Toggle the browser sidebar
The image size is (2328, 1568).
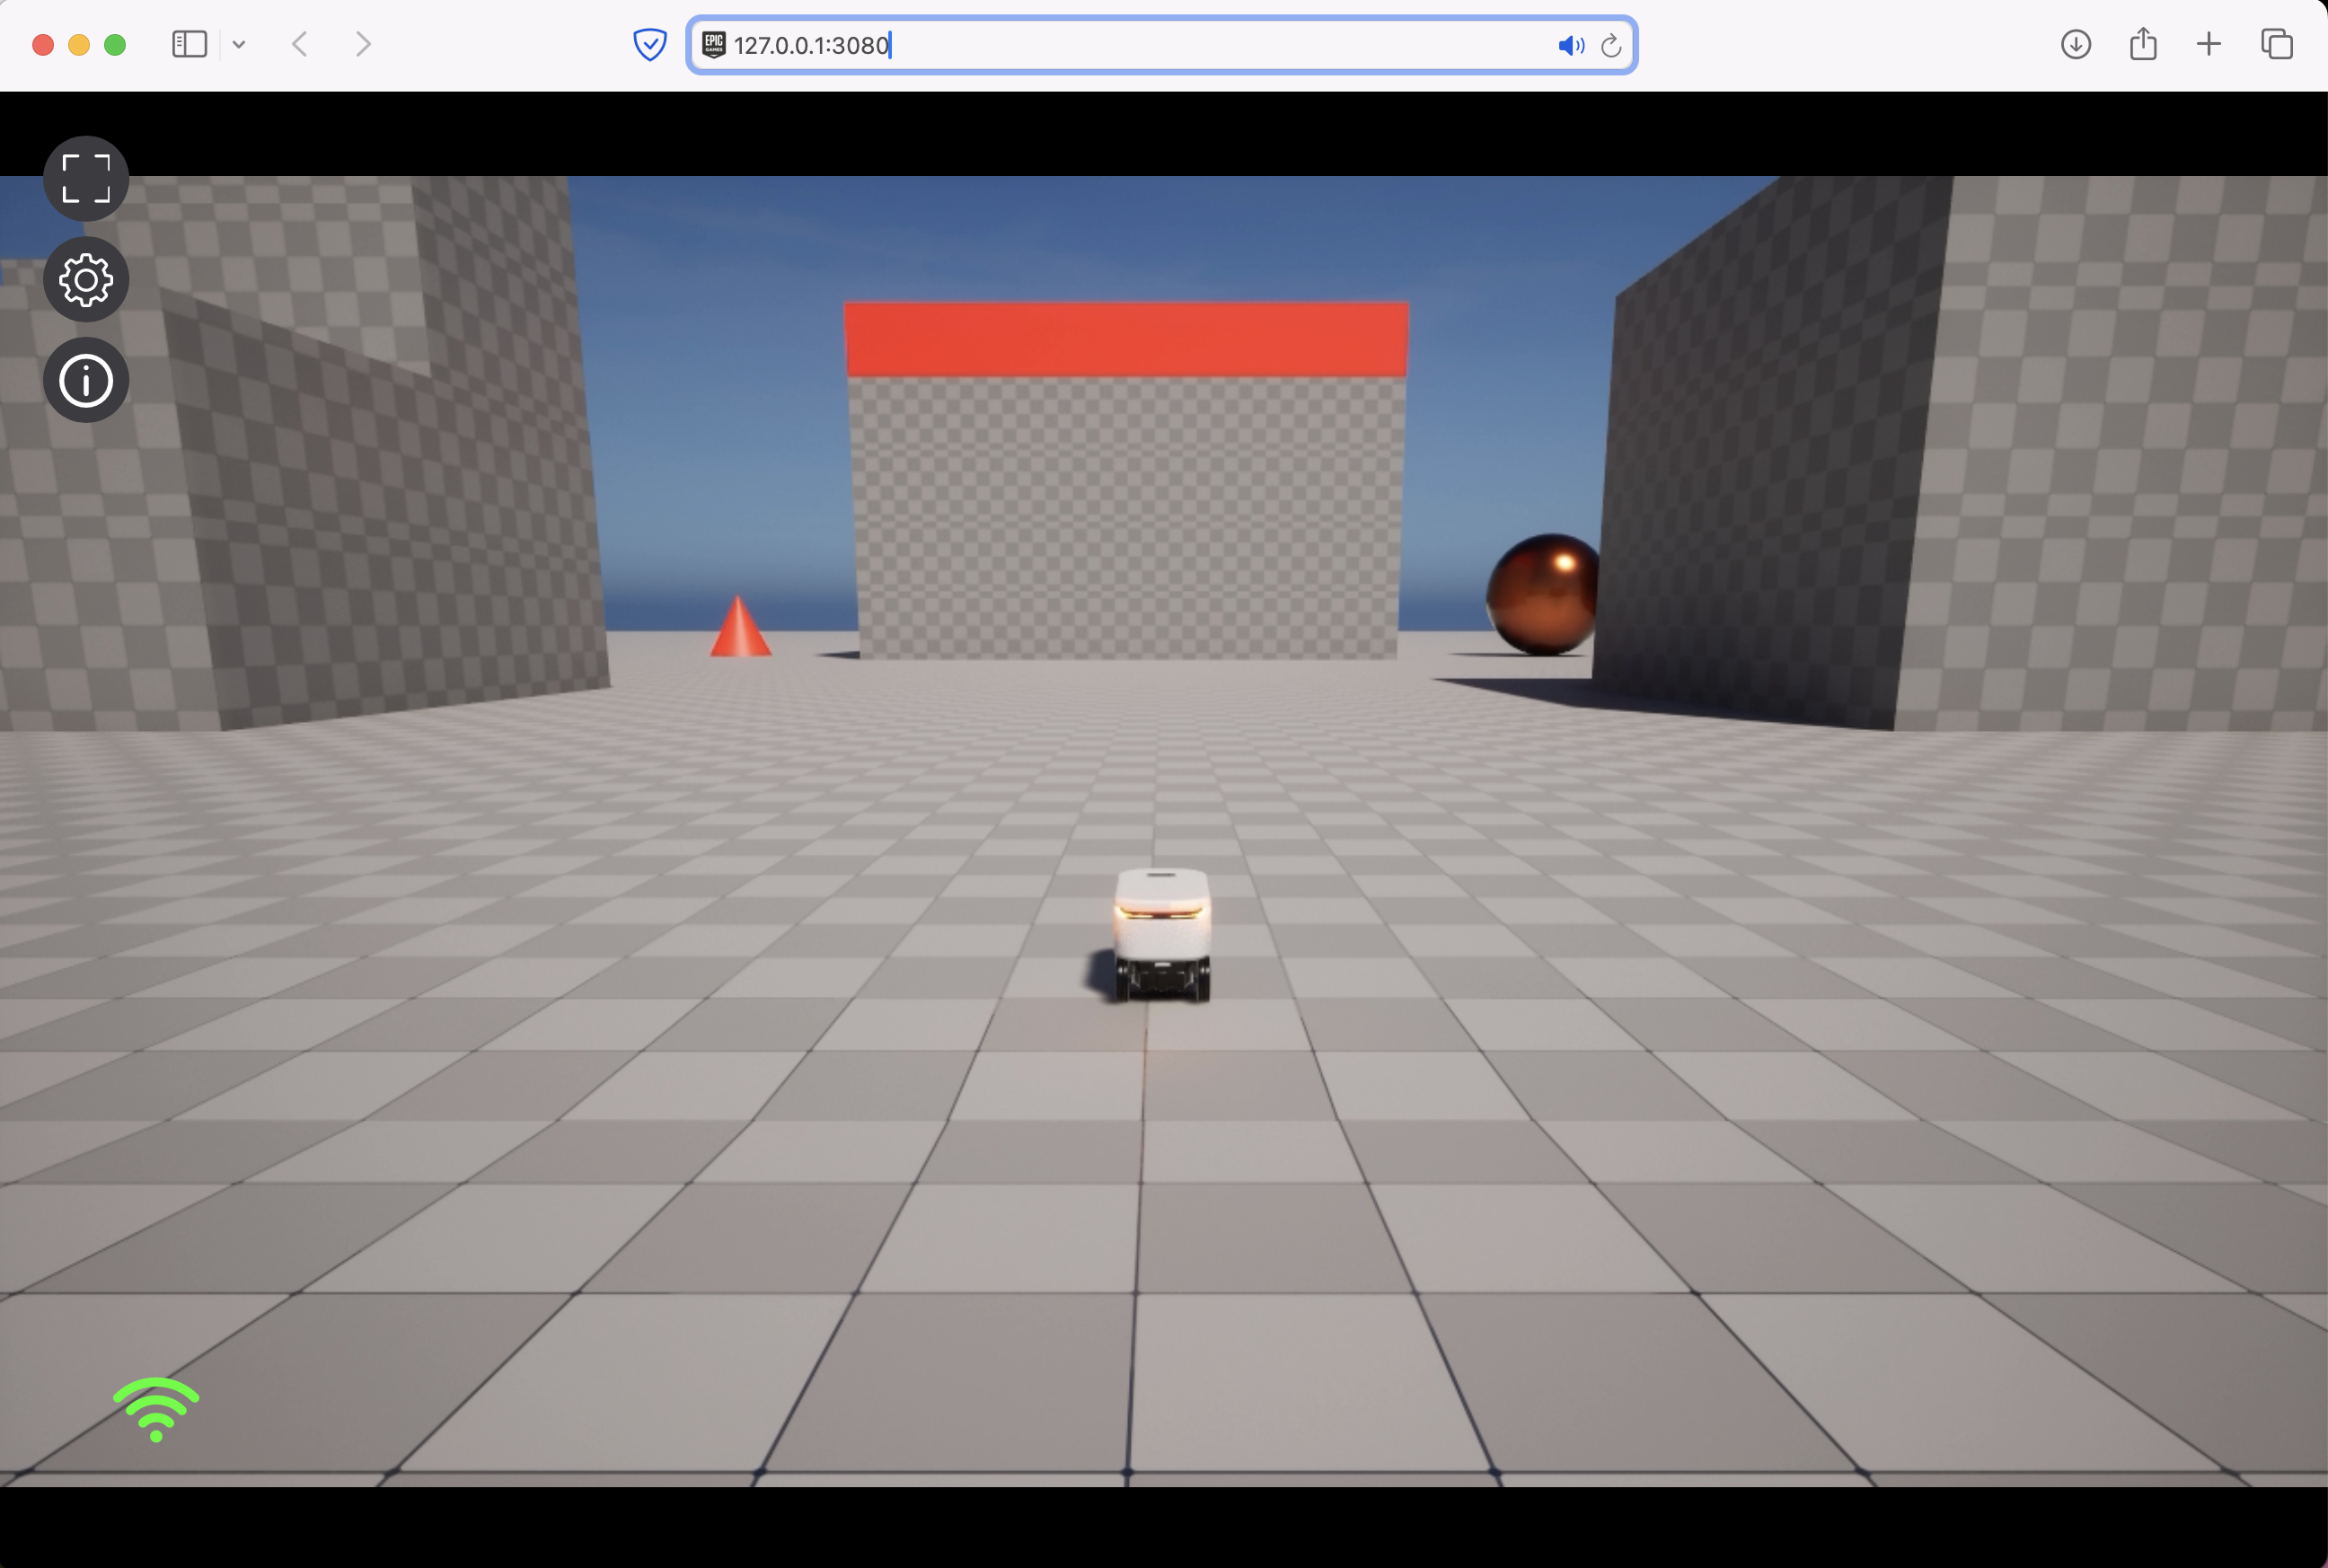[x=189, y=44]
